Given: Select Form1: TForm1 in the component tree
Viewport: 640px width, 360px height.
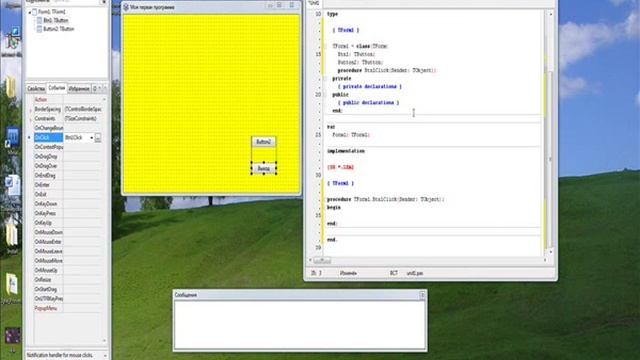Looking at the screenshot, I should 51,12.
